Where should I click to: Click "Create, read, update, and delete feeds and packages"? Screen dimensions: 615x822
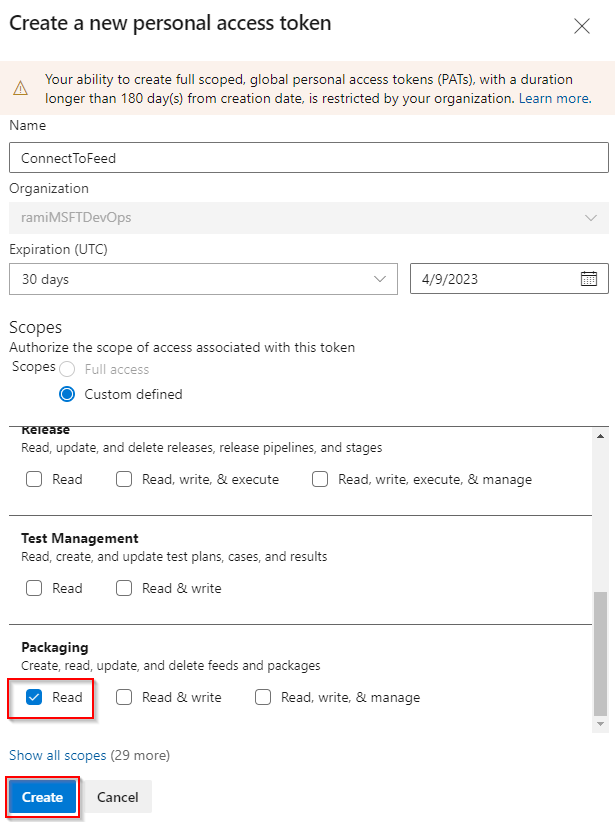(x=170, y=665)
